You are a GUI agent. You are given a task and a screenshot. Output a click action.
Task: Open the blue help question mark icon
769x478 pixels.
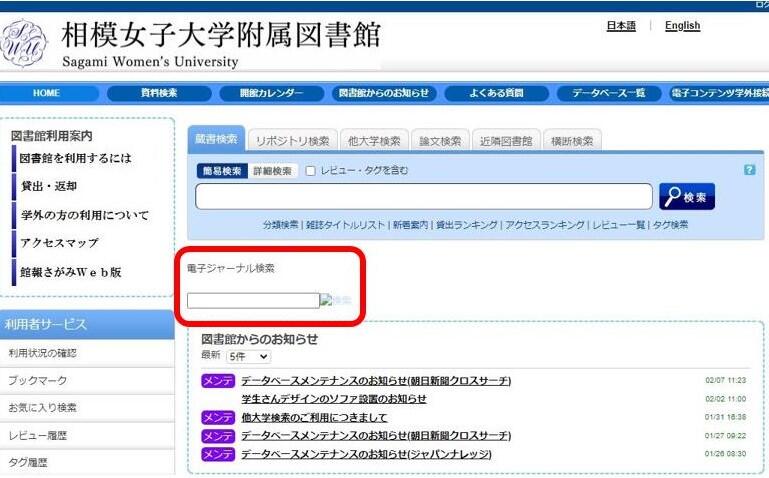coord(749,170)
